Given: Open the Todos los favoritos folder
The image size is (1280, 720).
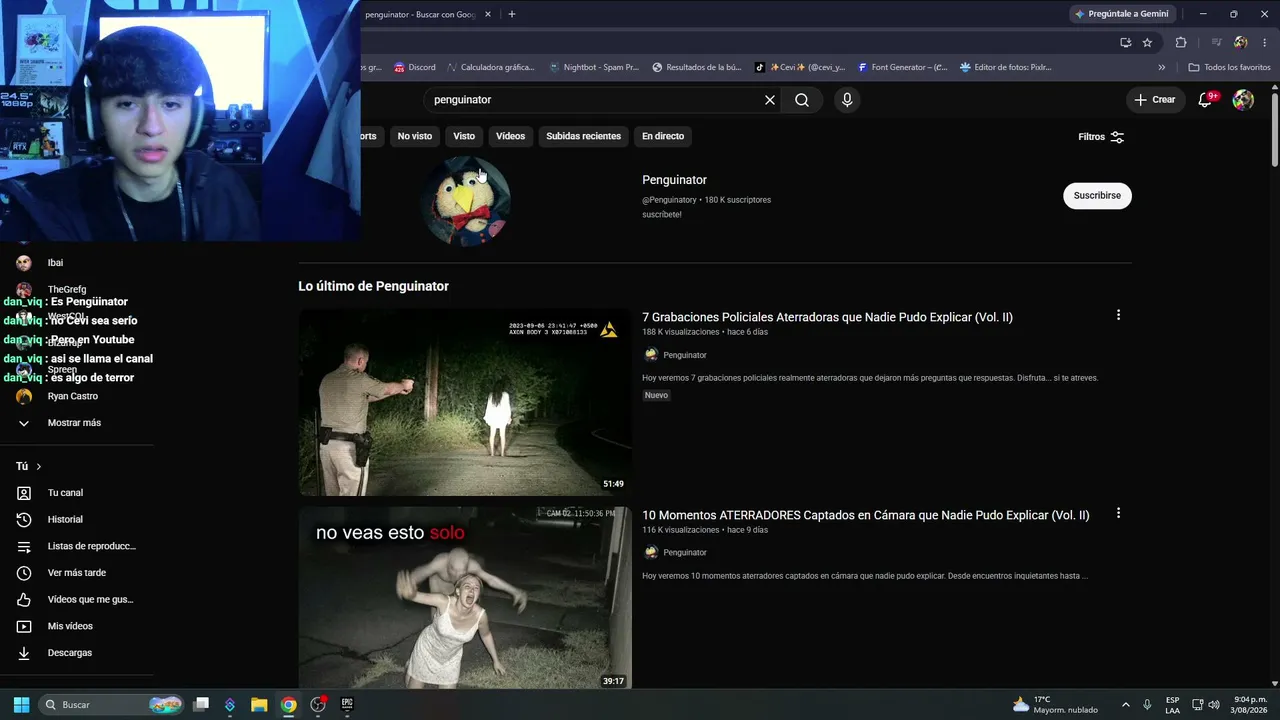Looking at the screenshot, I should coord(1229,68).
